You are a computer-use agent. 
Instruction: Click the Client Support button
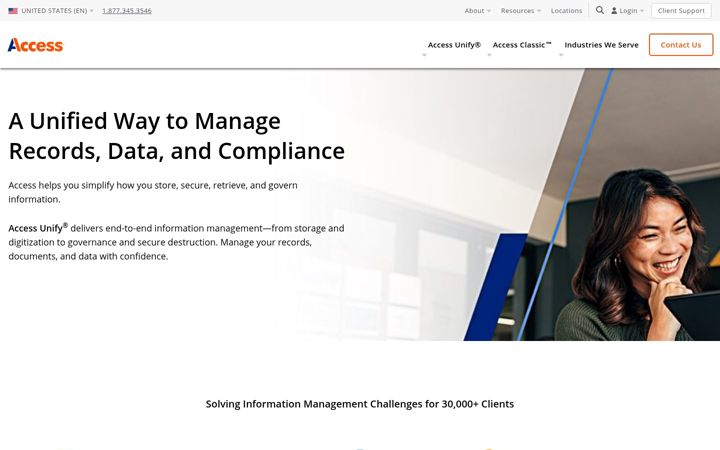[681, 11]
